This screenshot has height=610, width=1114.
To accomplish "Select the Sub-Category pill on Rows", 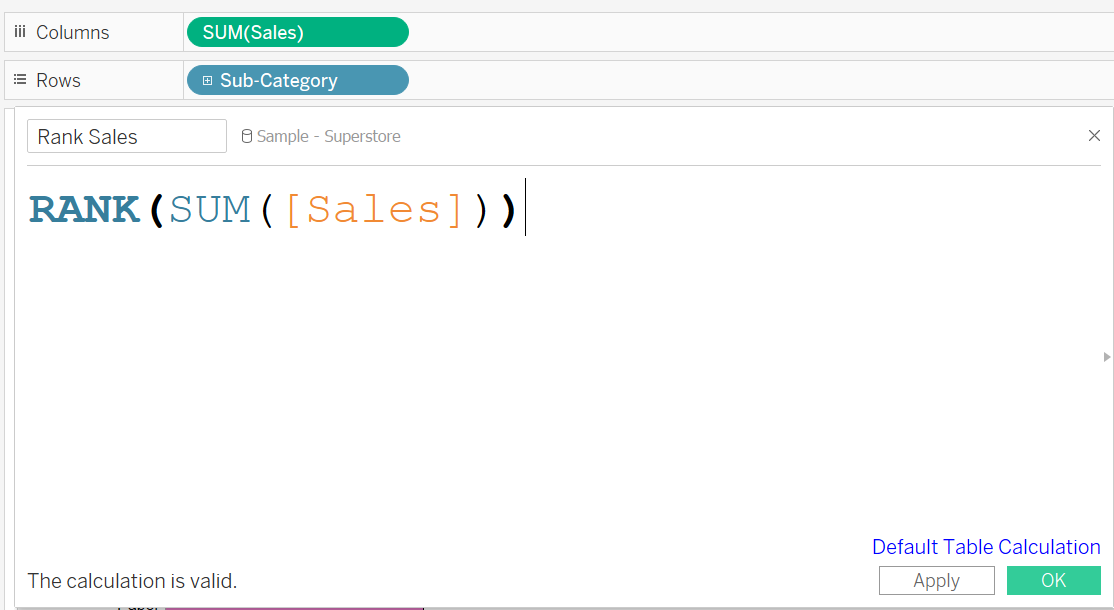I will point(297,80).
